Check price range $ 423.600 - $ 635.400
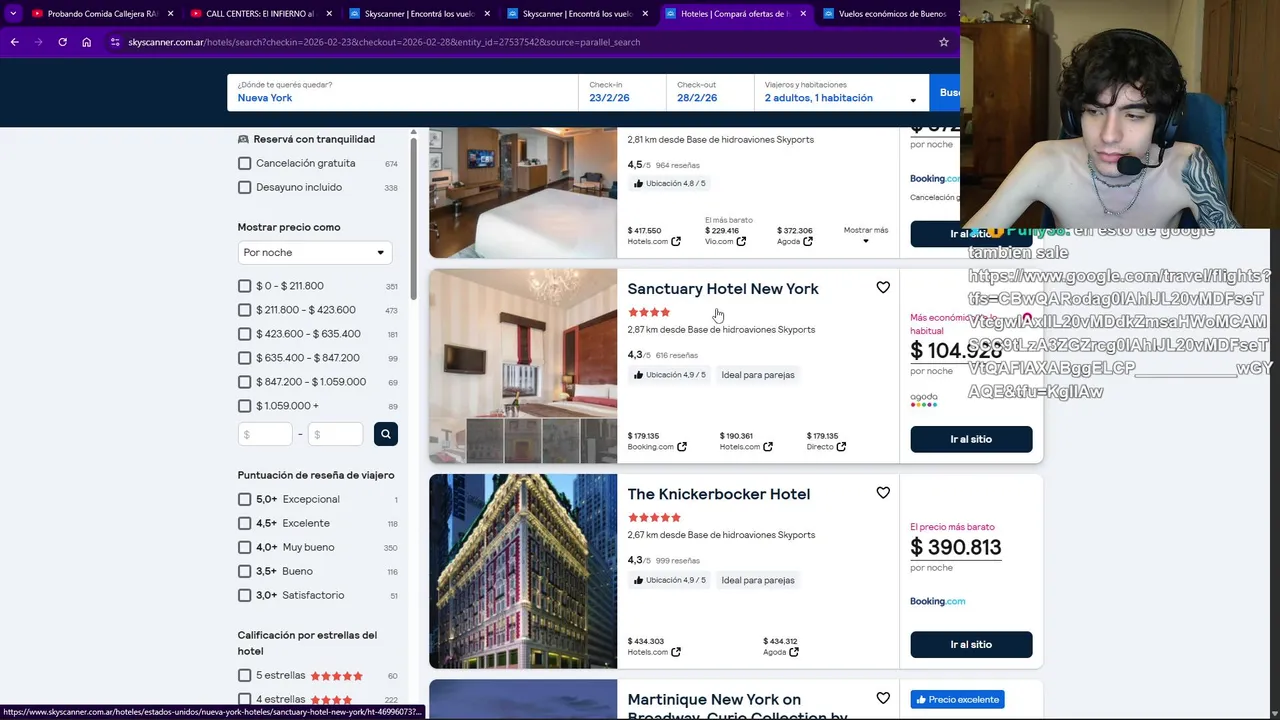This screenshot has width=1280, height=720. point(245,334)
